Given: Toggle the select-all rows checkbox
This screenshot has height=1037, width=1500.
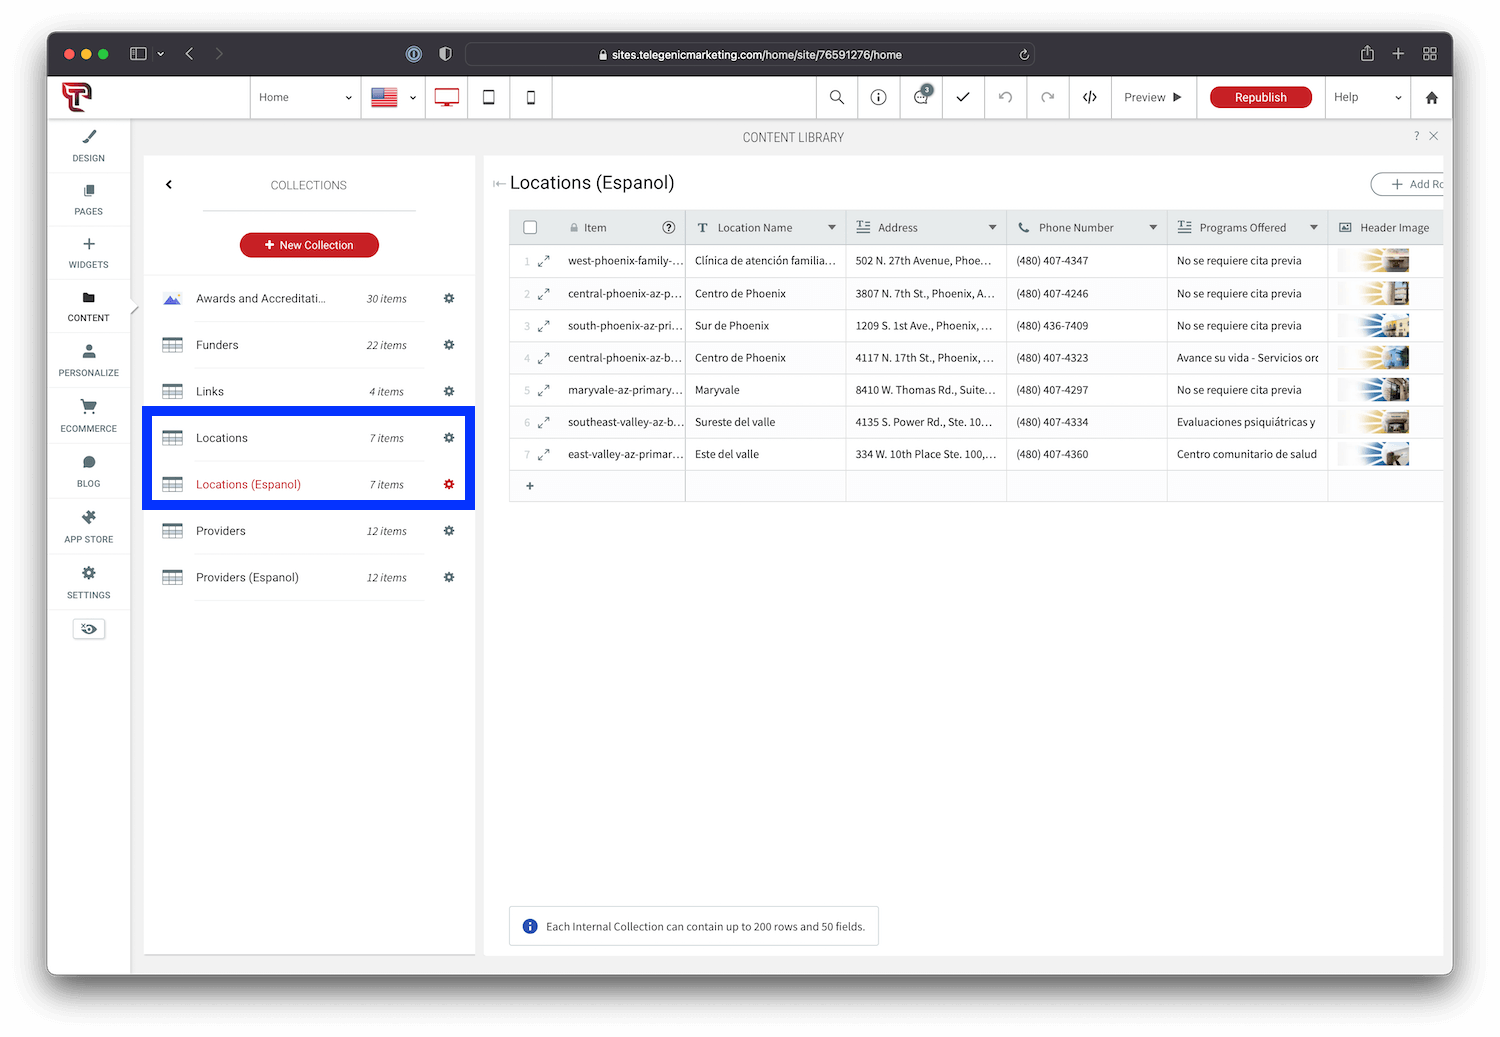Looking at the screenshot, I should coord(530,227).
